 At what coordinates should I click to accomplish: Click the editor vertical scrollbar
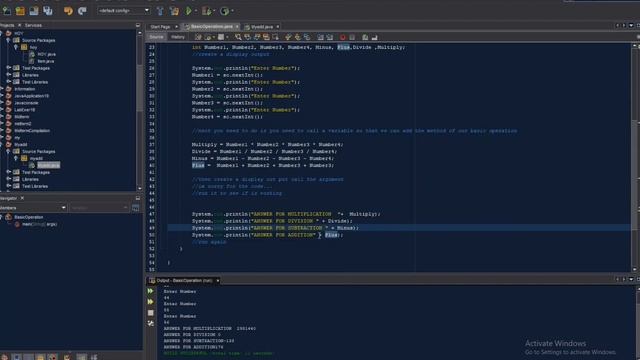coord(635,157)
